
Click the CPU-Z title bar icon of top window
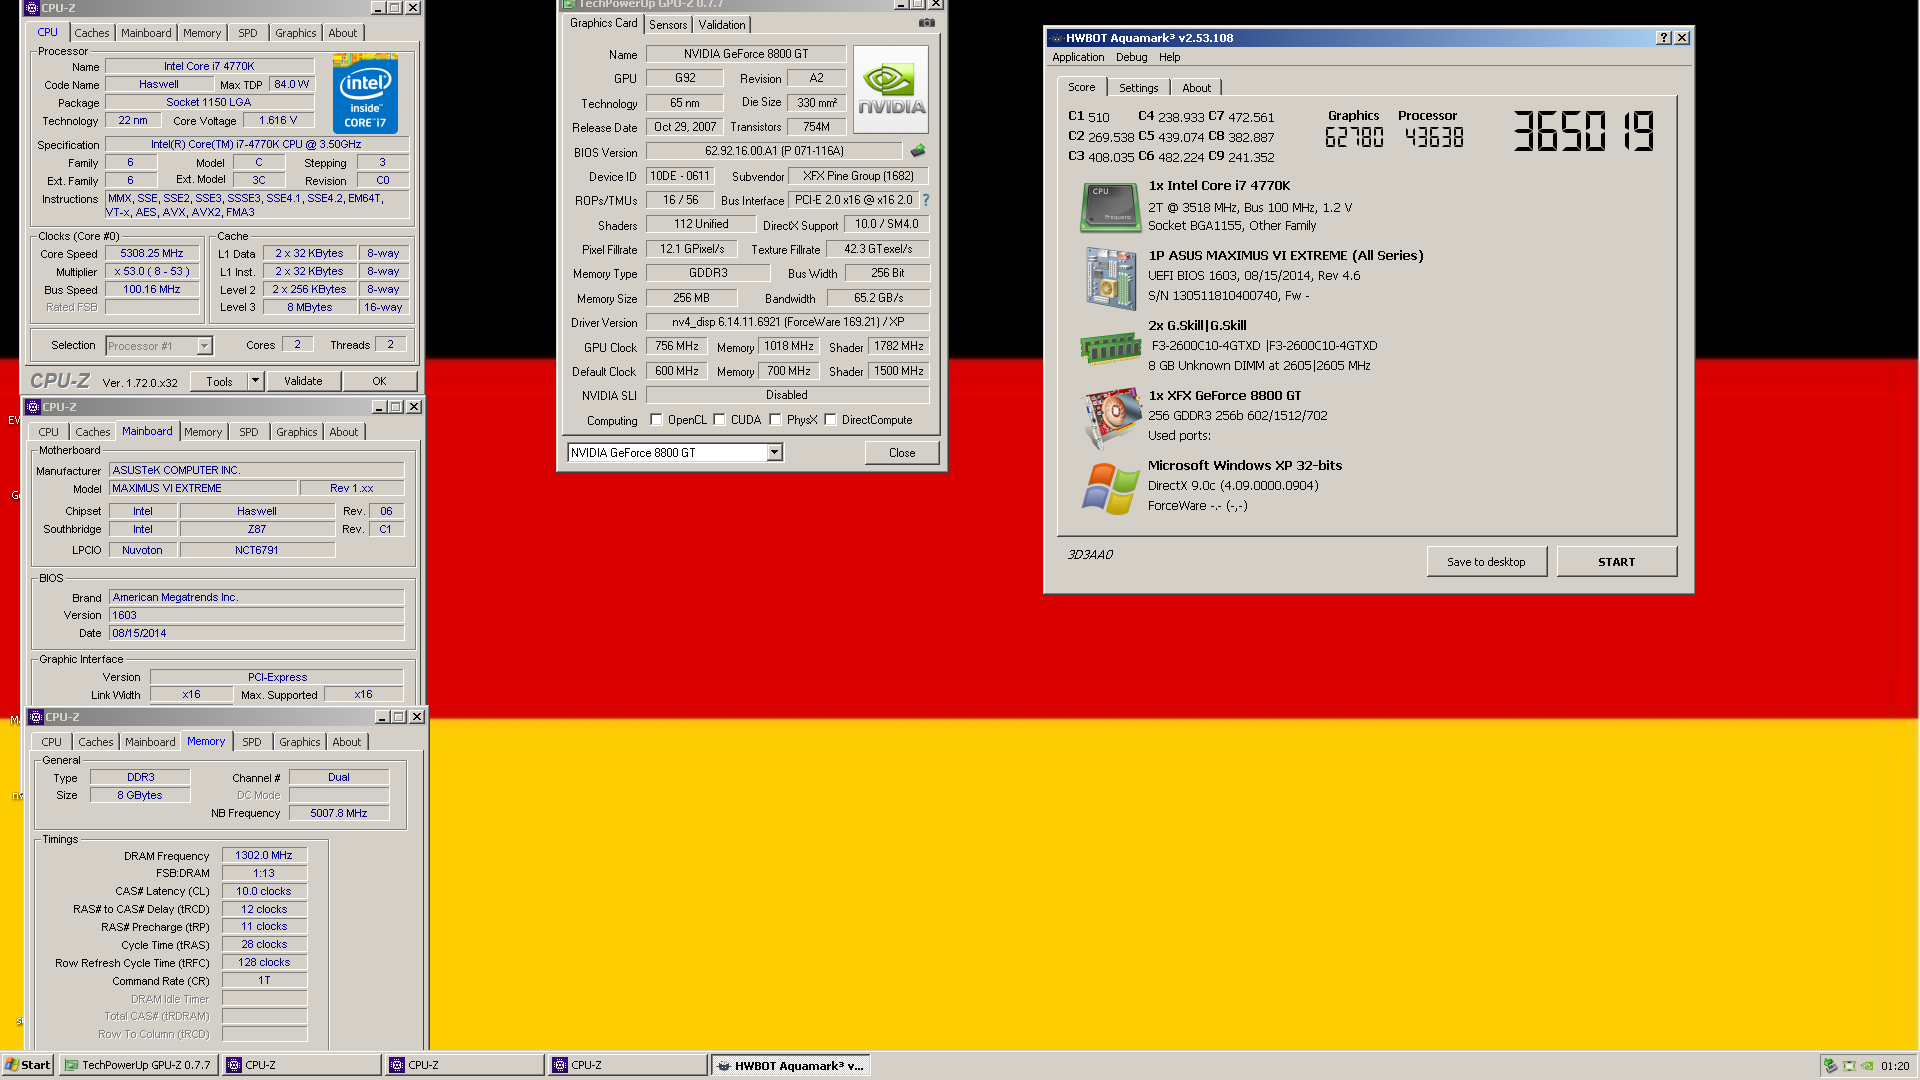pyautogui.click(x=31, y=7)
